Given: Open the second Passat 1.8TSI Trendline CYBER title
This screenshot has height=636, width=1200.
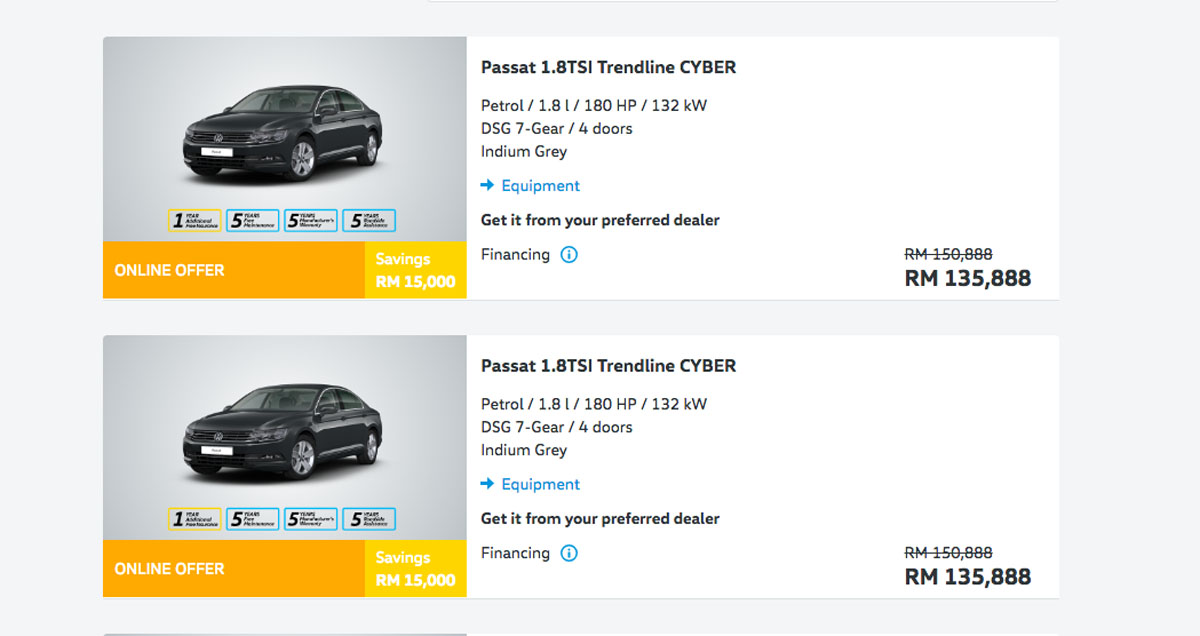Looking at the screenshot, I should 608,366.
